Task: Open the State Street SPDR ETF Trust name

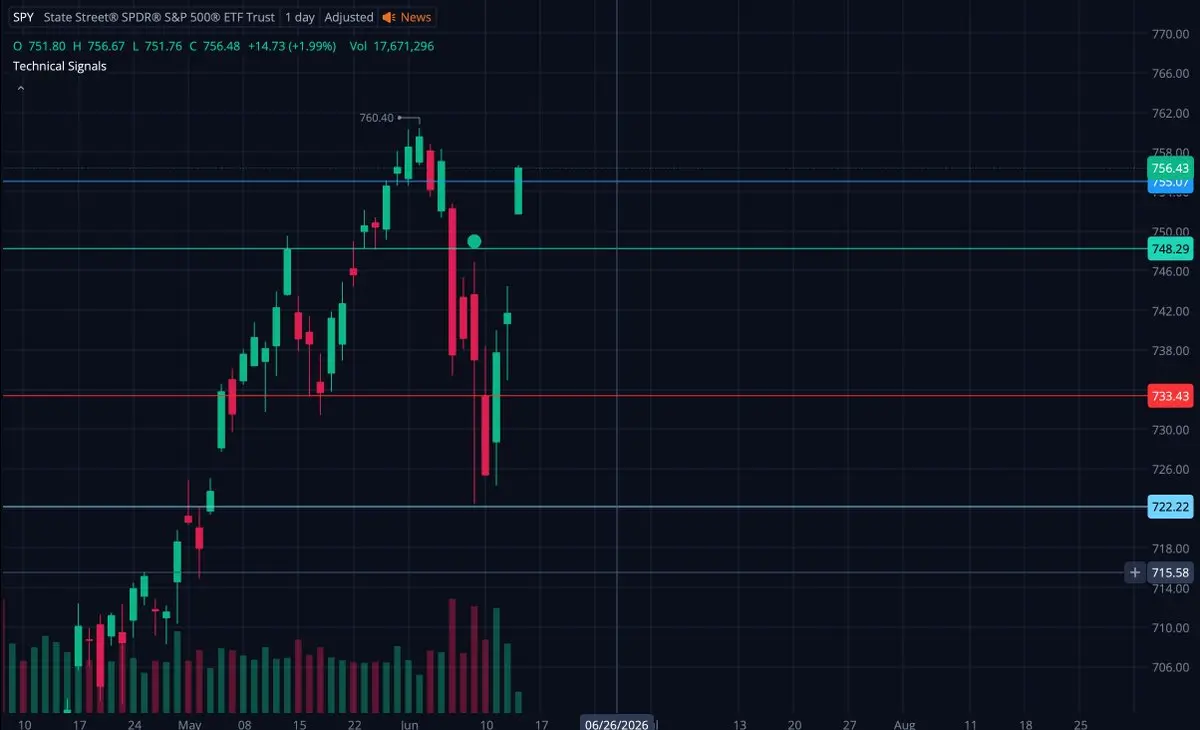Action: point(160,17)
